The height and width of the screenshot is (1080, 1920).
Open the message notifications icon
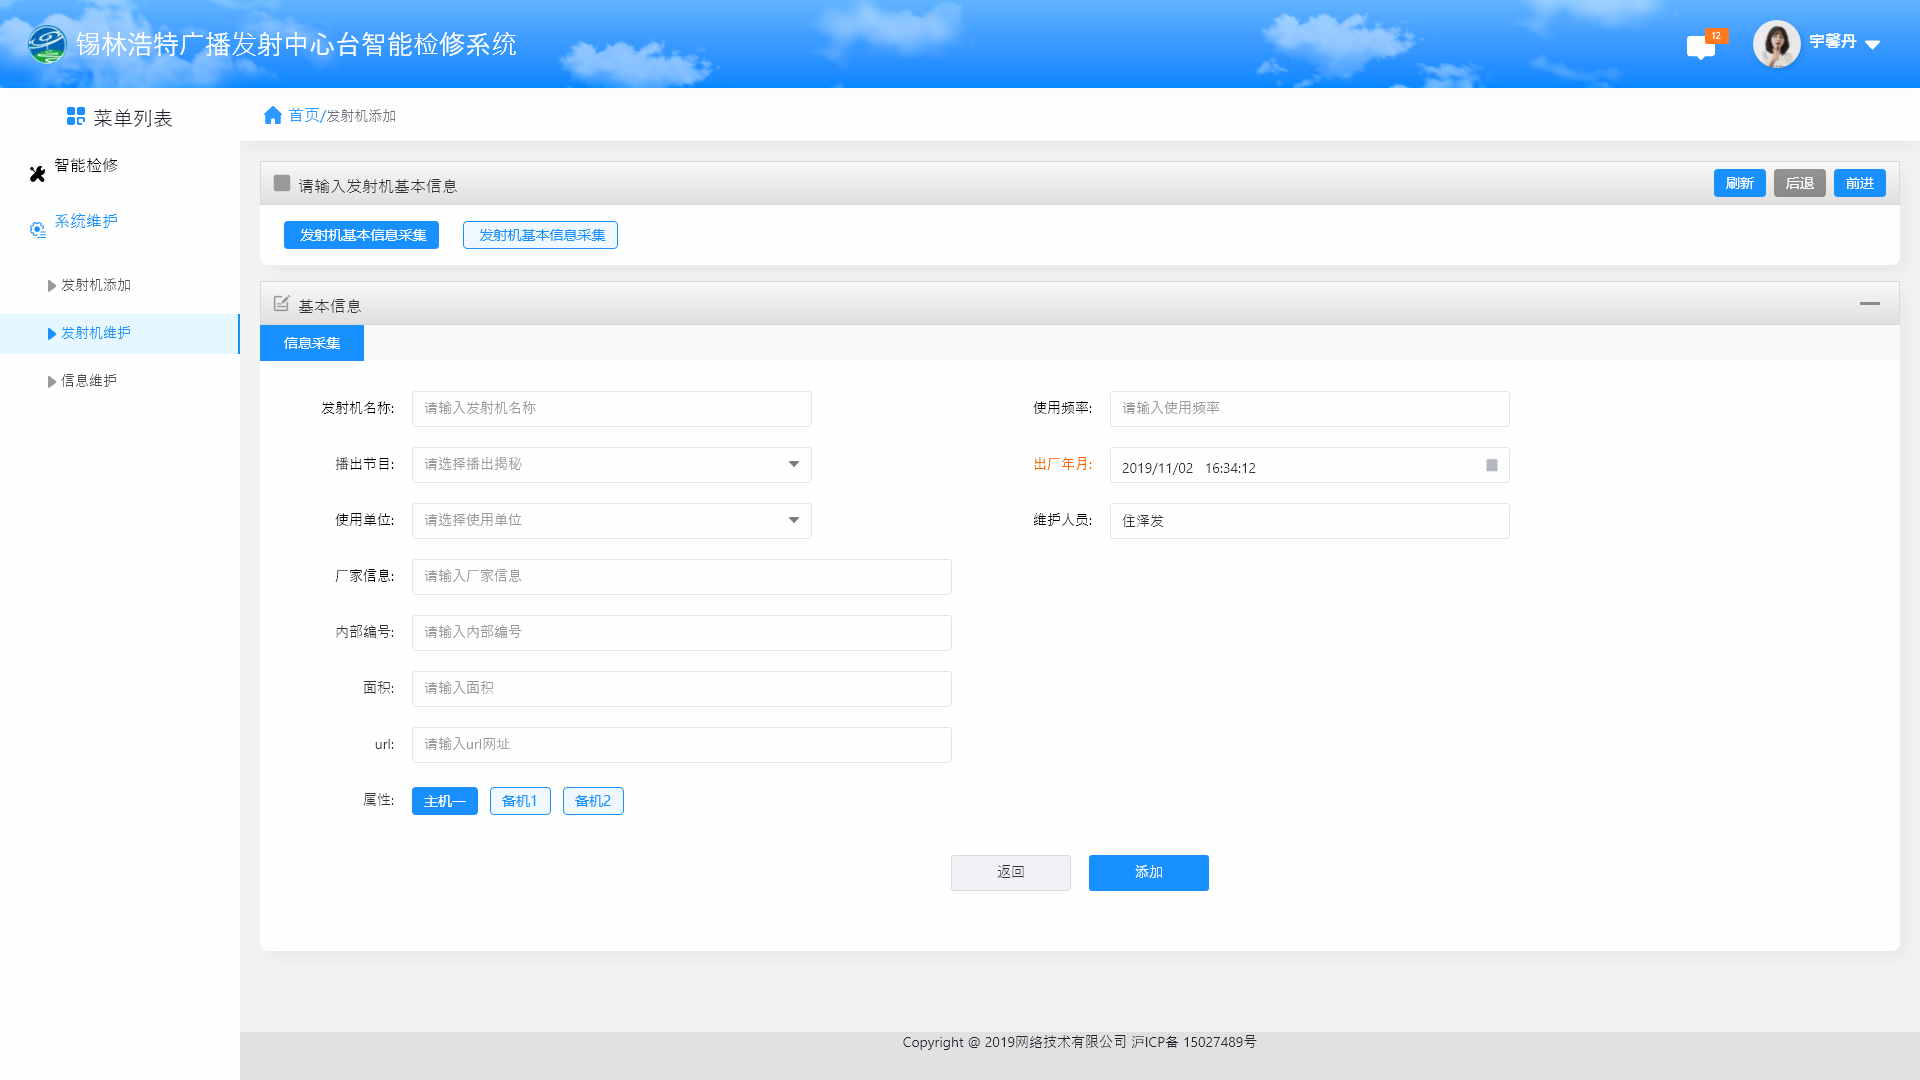(1700, 47)
